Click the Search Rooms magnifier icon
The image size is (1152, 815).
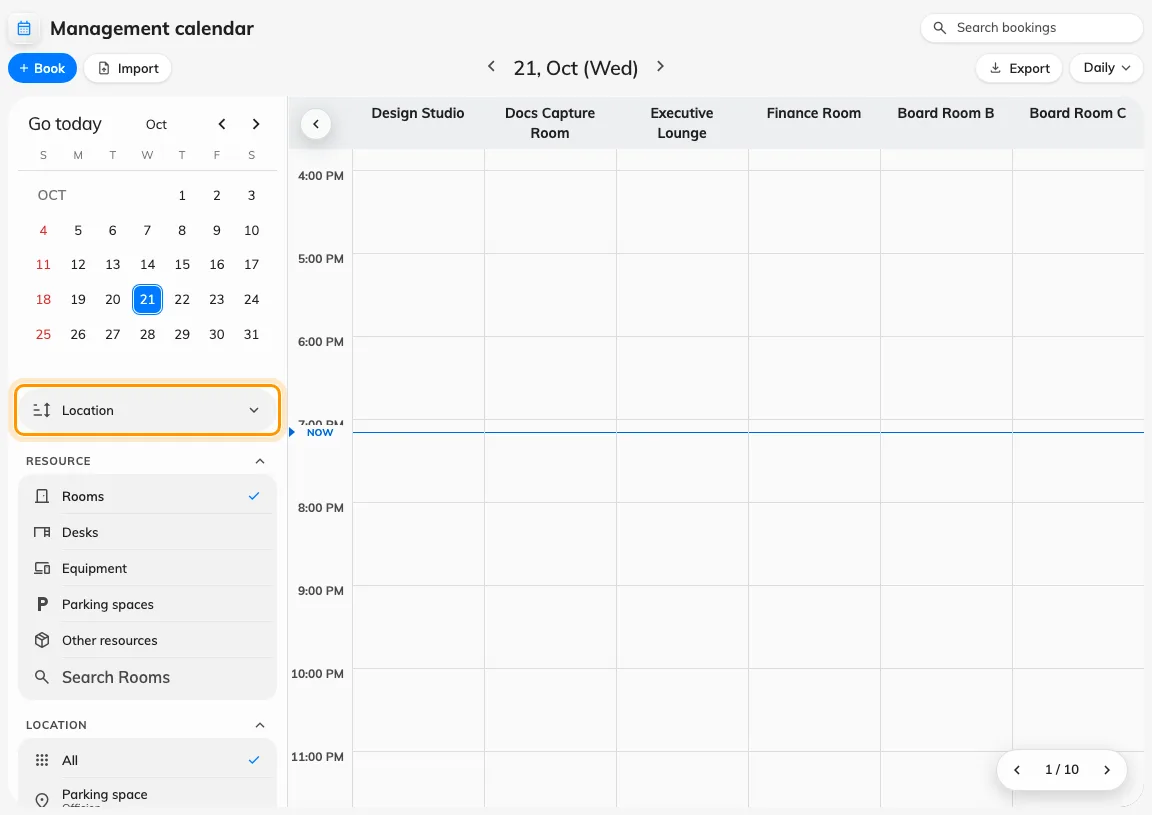[42, 677]
